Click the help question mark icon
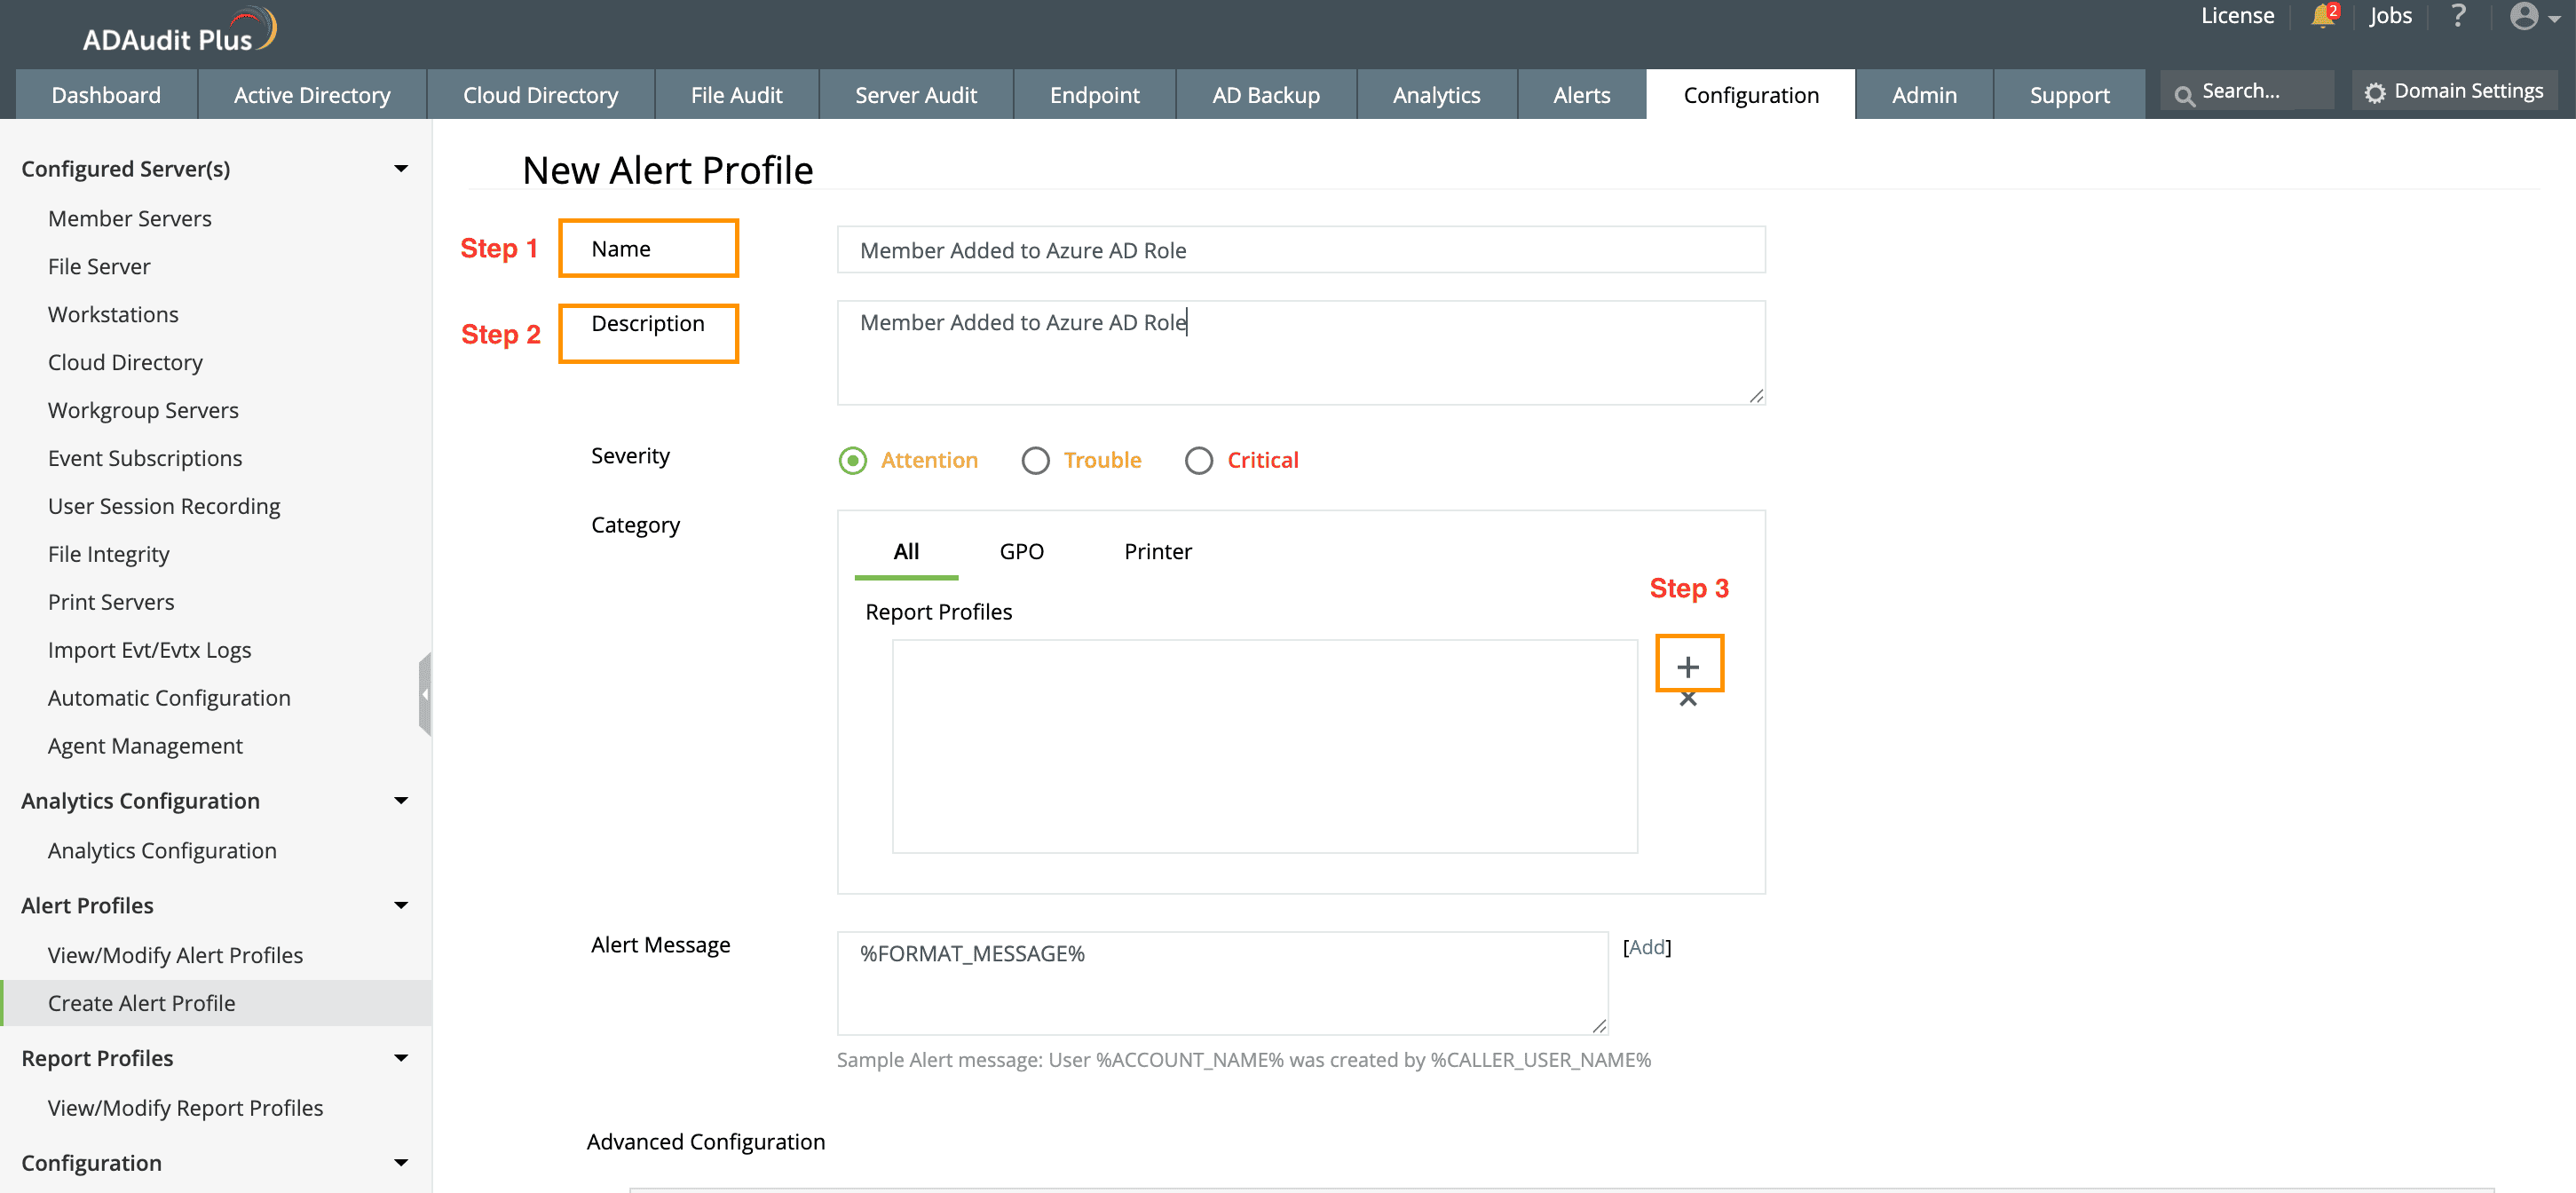Screen dimensions: 2576x1193 click(2459, 16)
